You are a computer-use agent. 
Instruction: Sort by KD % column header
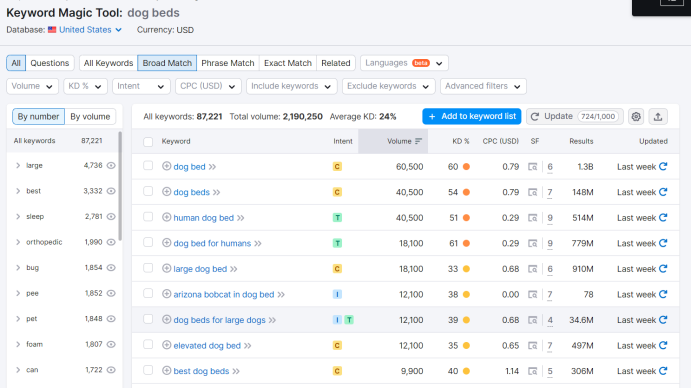click(460, 141)
